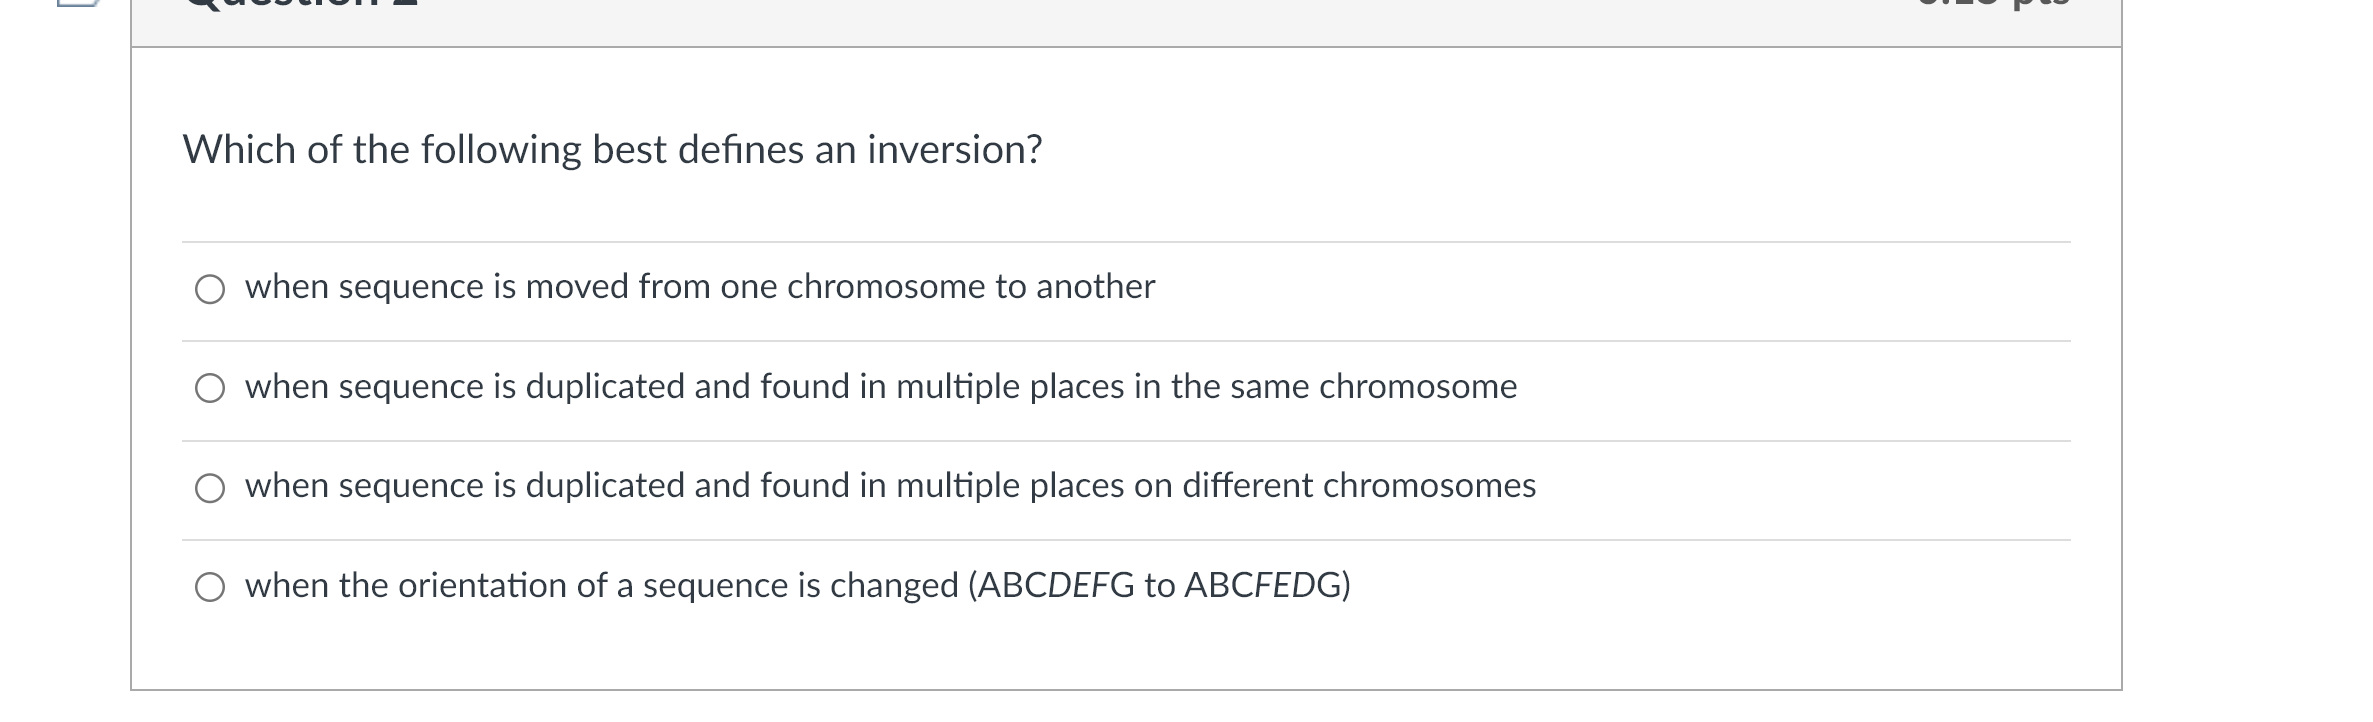Click the empty radio next to different chromosomes option
2373x722 pixels.
[210, 489]
